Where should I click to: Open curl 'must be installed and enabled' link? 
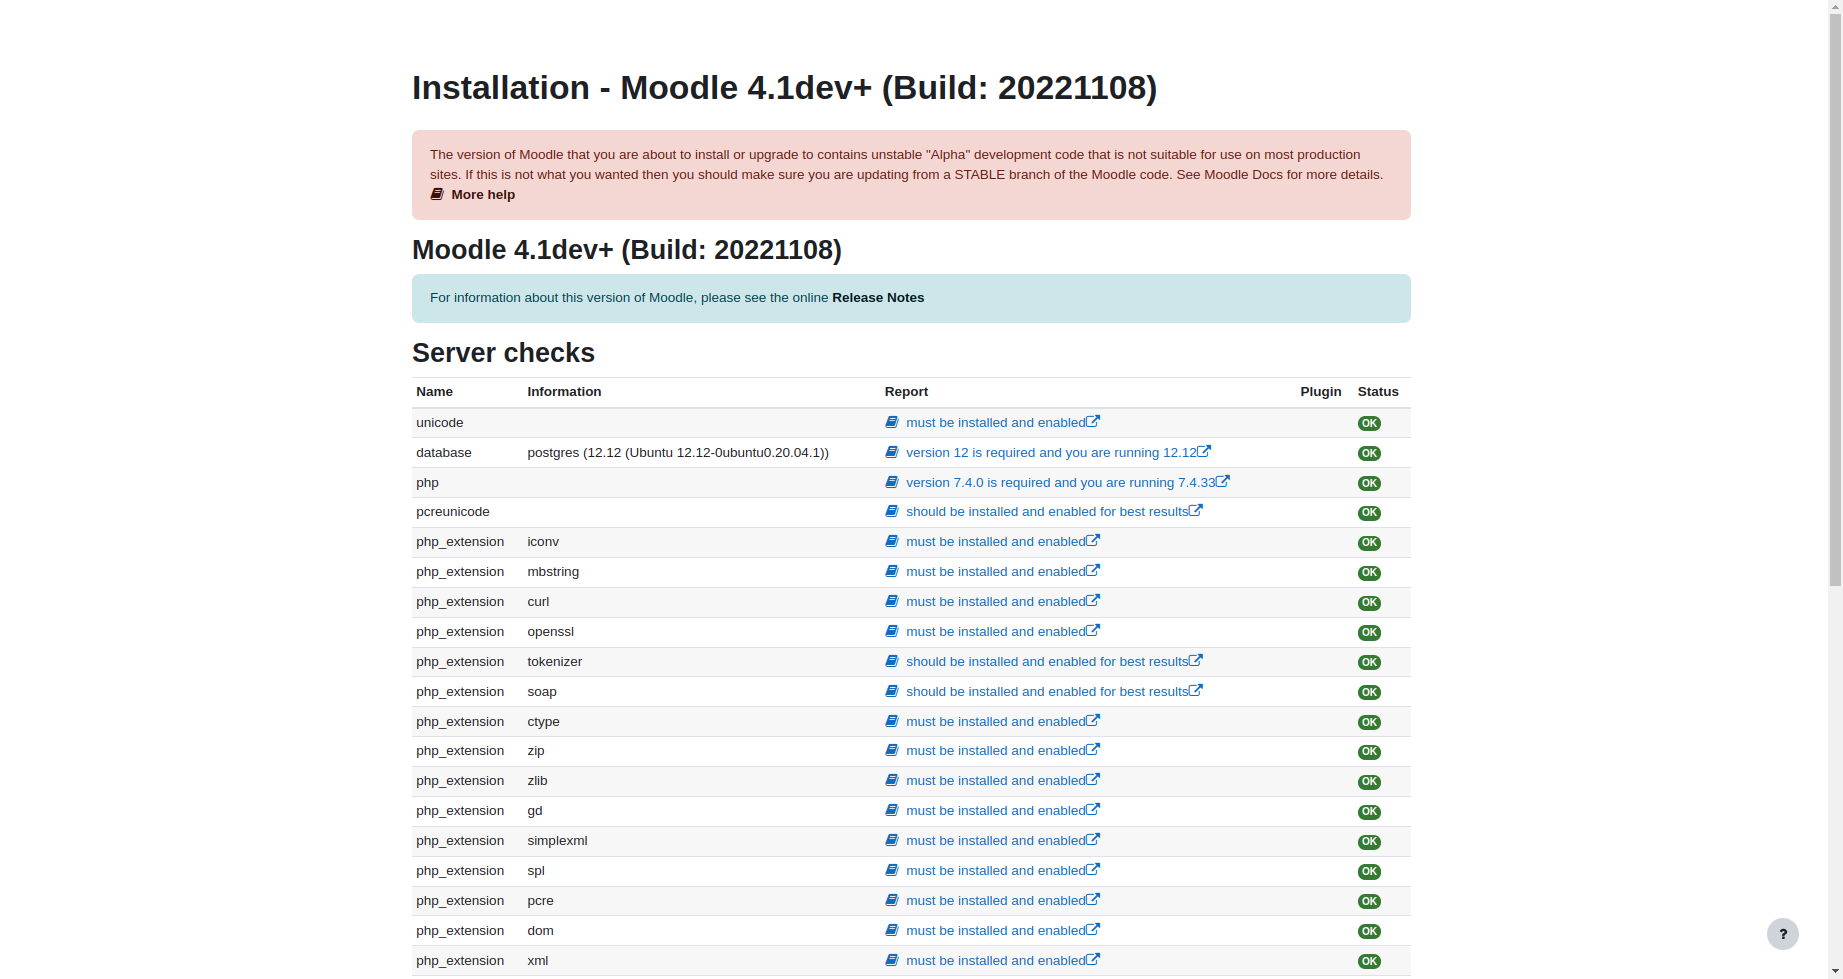(x=995, y=602)
